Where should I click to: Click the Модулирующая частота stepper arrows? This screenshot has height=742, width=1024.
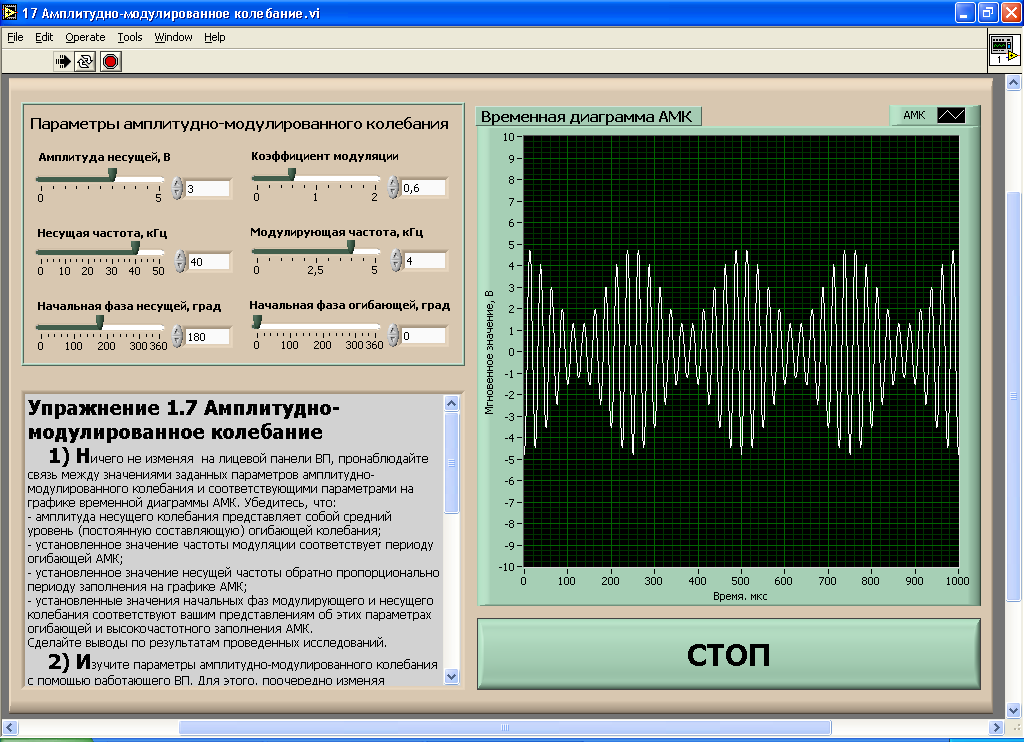(x=396, y=261)
